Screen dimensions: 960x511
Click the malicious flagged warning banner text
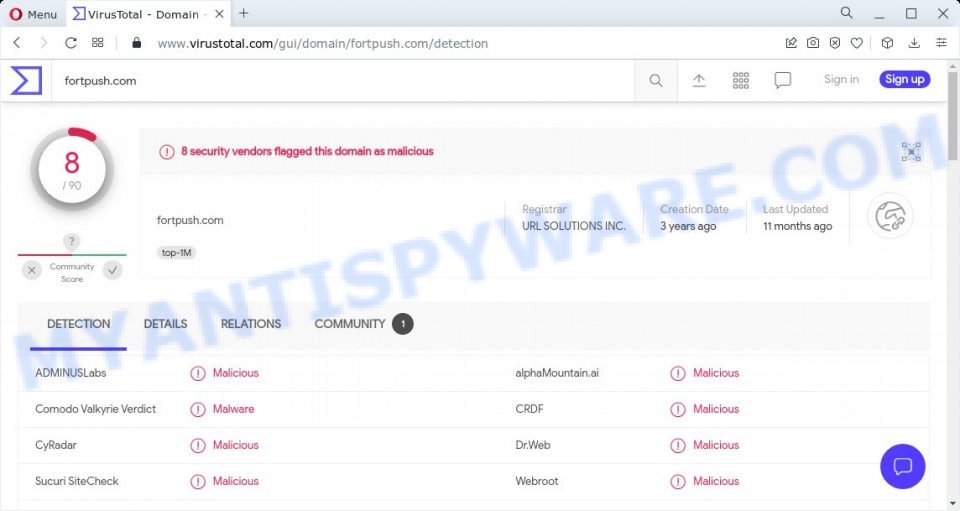307,151
